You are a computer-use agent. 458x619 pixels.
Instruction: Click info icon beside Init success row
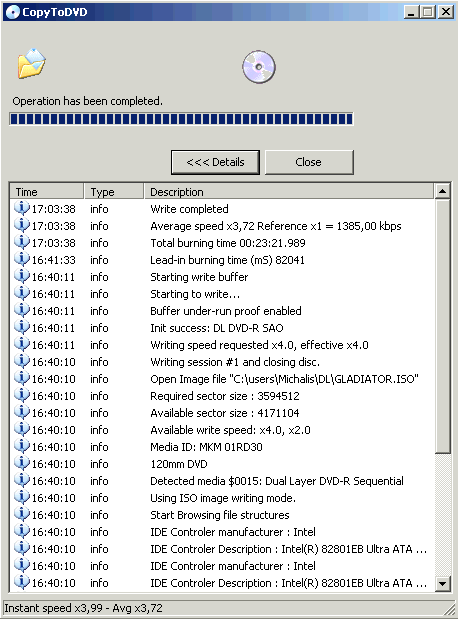click(21, 327)
